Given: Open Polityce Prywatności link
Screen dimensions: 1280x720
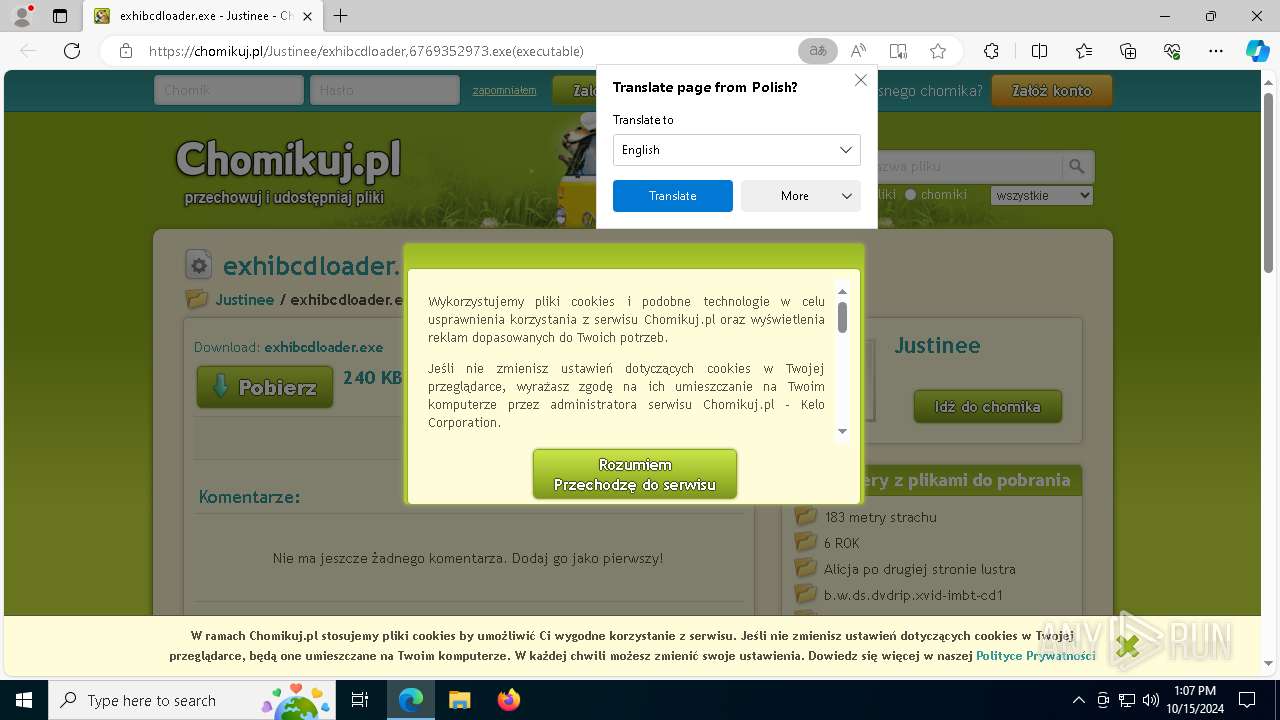Looking at the screenshot, I should (x=1036, y=656).
